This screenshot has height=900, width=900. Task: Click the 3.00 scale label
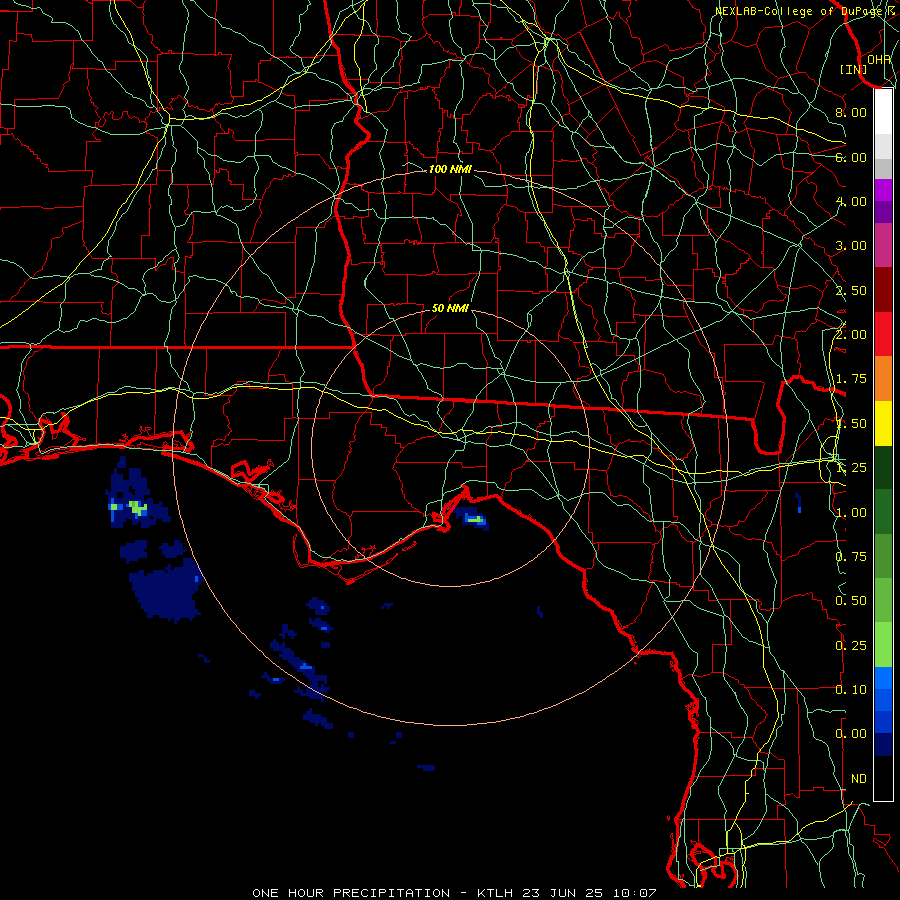point(851,246)
